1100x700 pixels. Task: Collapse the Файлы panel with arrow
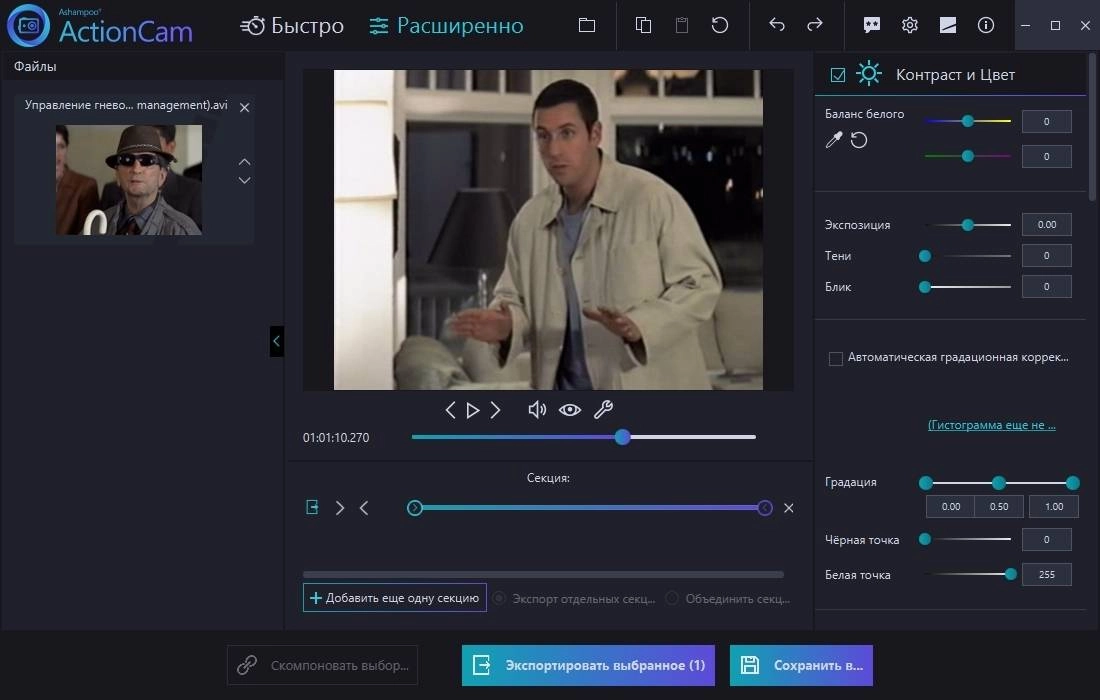[276, 342]
